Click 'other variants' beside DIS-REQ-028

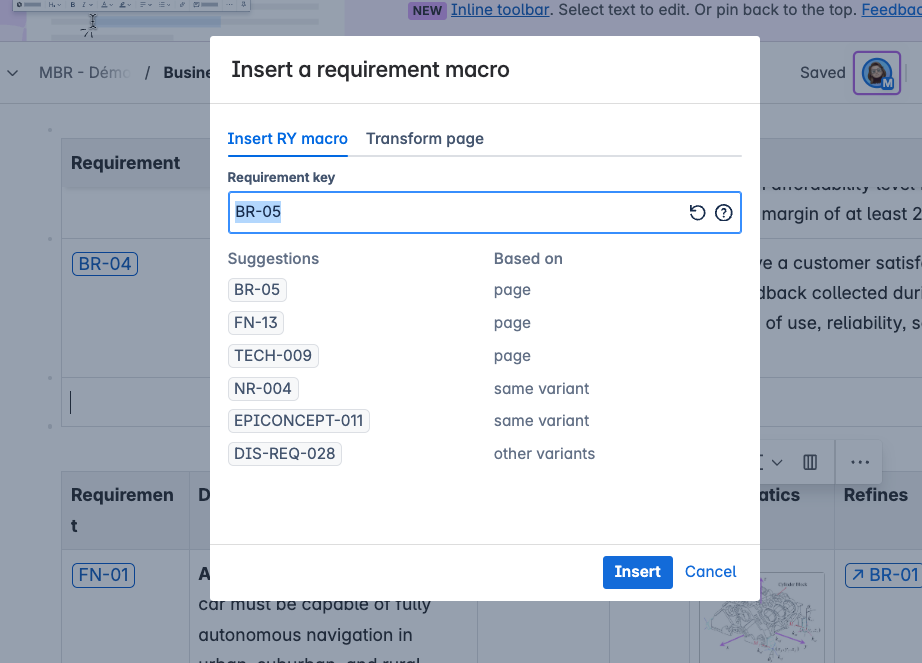click(544, 454)
